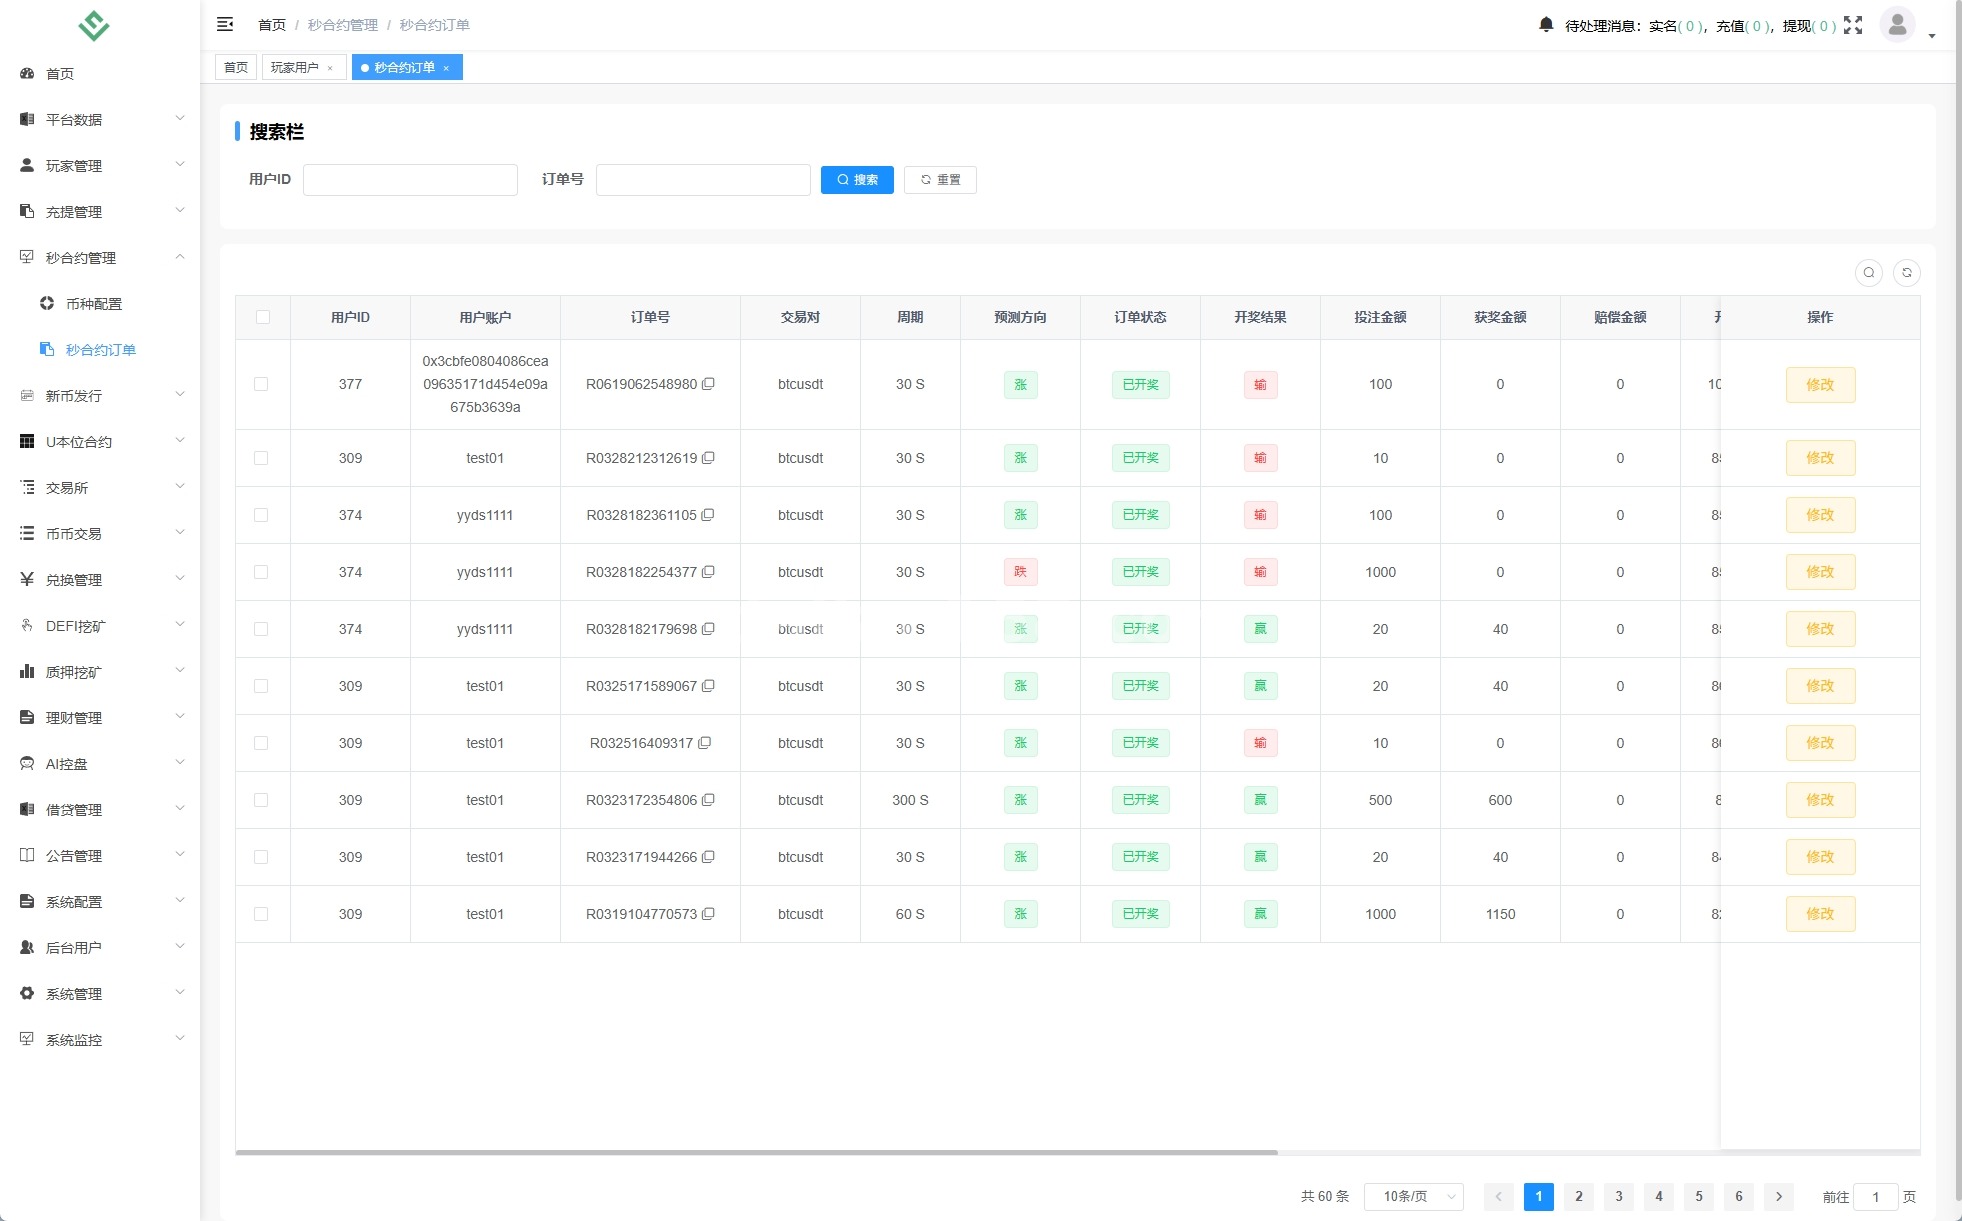Image resolution: width=1962 pixels, height=1221 pixels.
Task: Click the magnifier icon above the table
Action: (1868, 272)
